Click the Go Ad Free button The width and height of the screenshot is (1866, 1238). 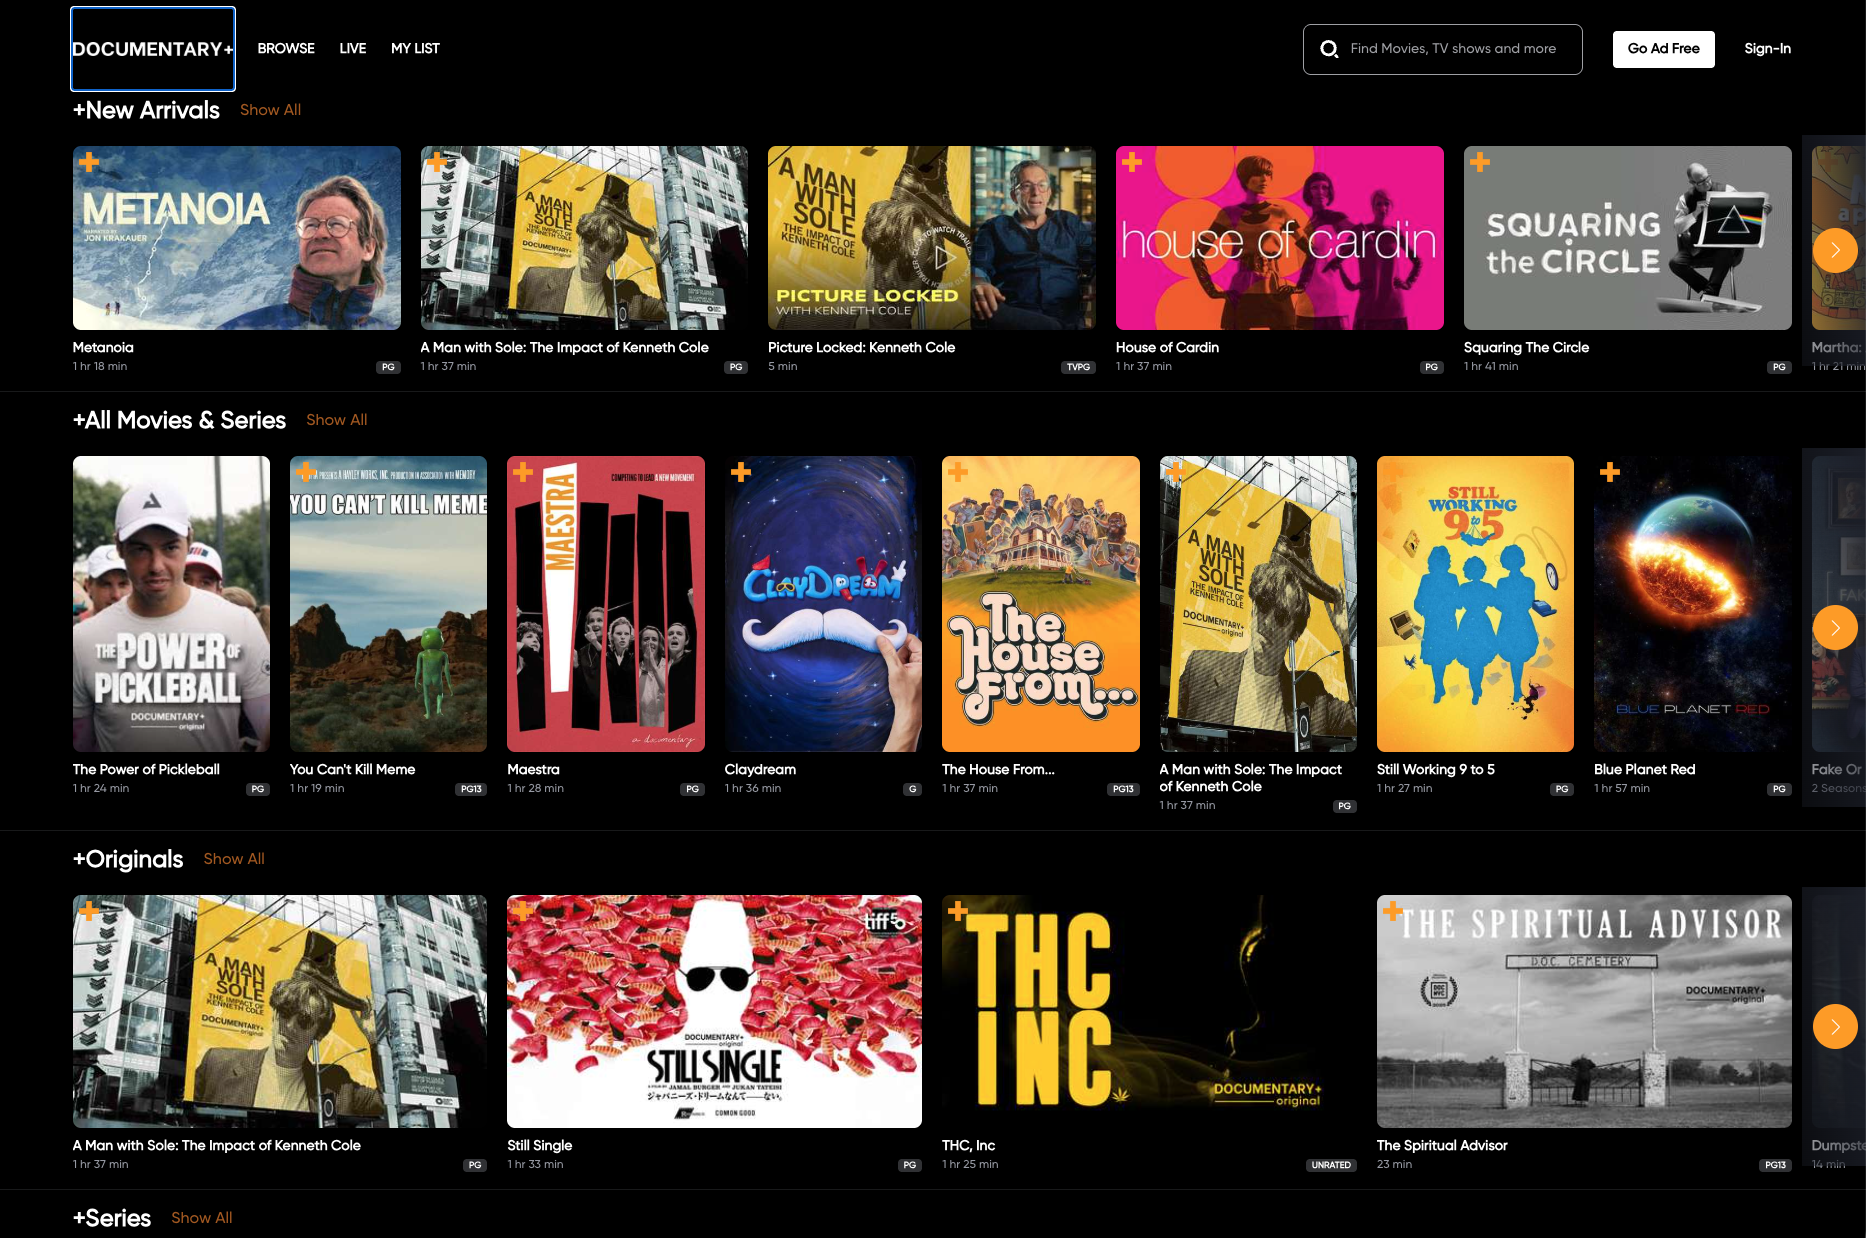coord(1664,49)
